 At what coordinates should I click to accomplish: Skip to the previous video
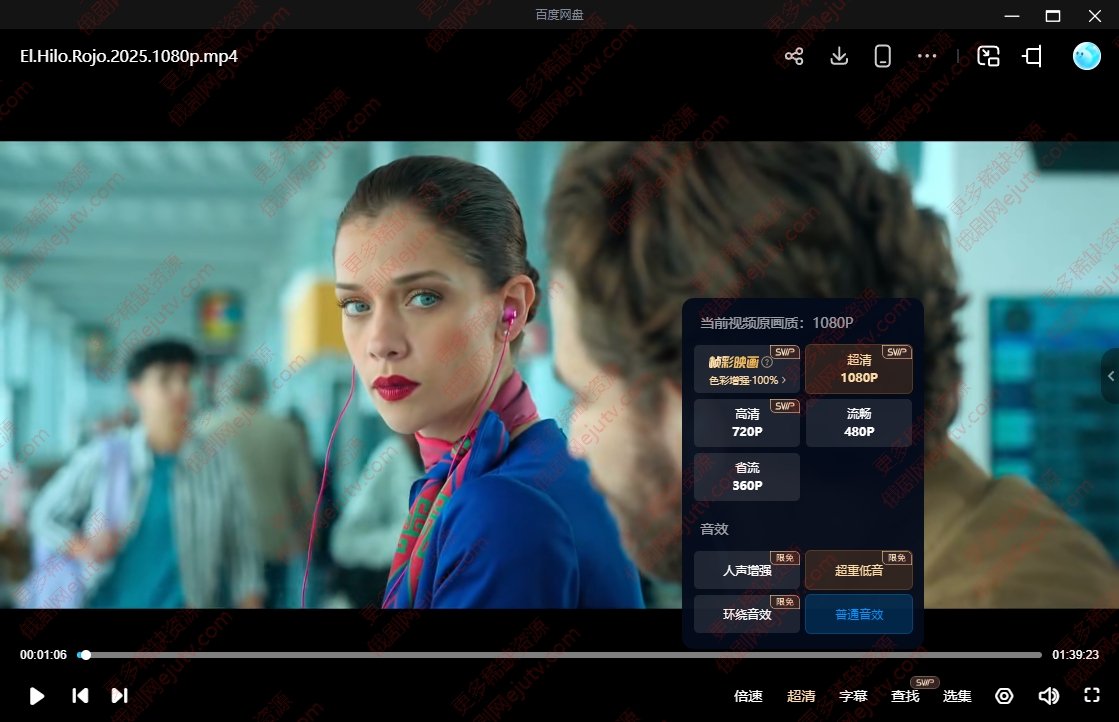click(81, 696)
